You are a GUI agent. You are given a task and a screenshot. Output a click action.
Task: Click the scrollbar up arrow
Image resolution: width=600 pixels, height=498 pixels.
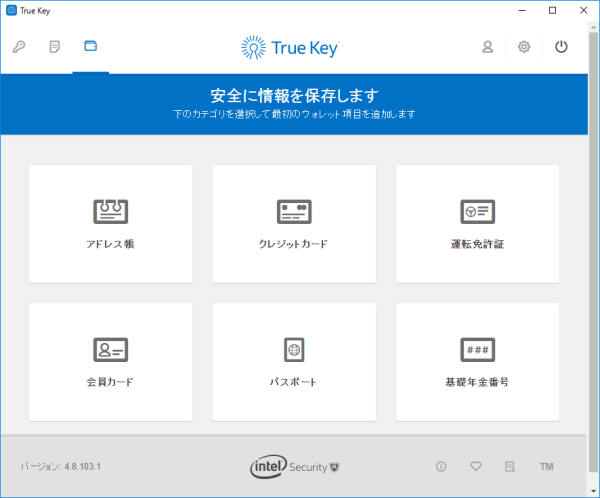(x=593, y=28)
